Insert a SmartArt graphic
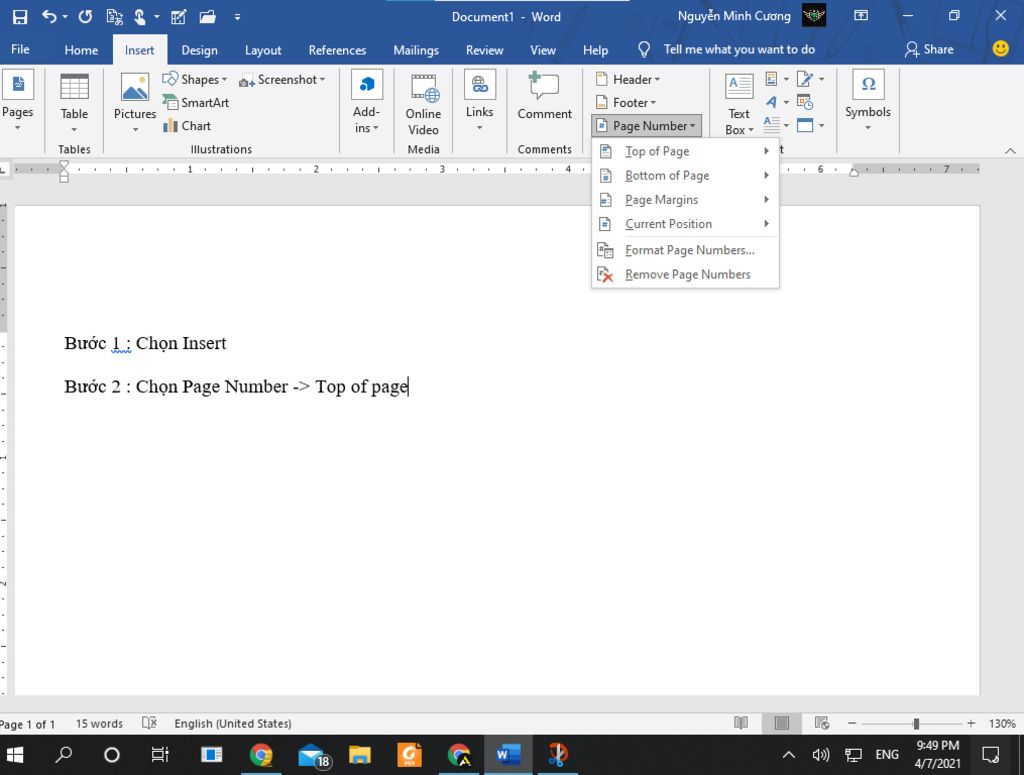The width and height of the screenshot is (1024, 775). 196,103
